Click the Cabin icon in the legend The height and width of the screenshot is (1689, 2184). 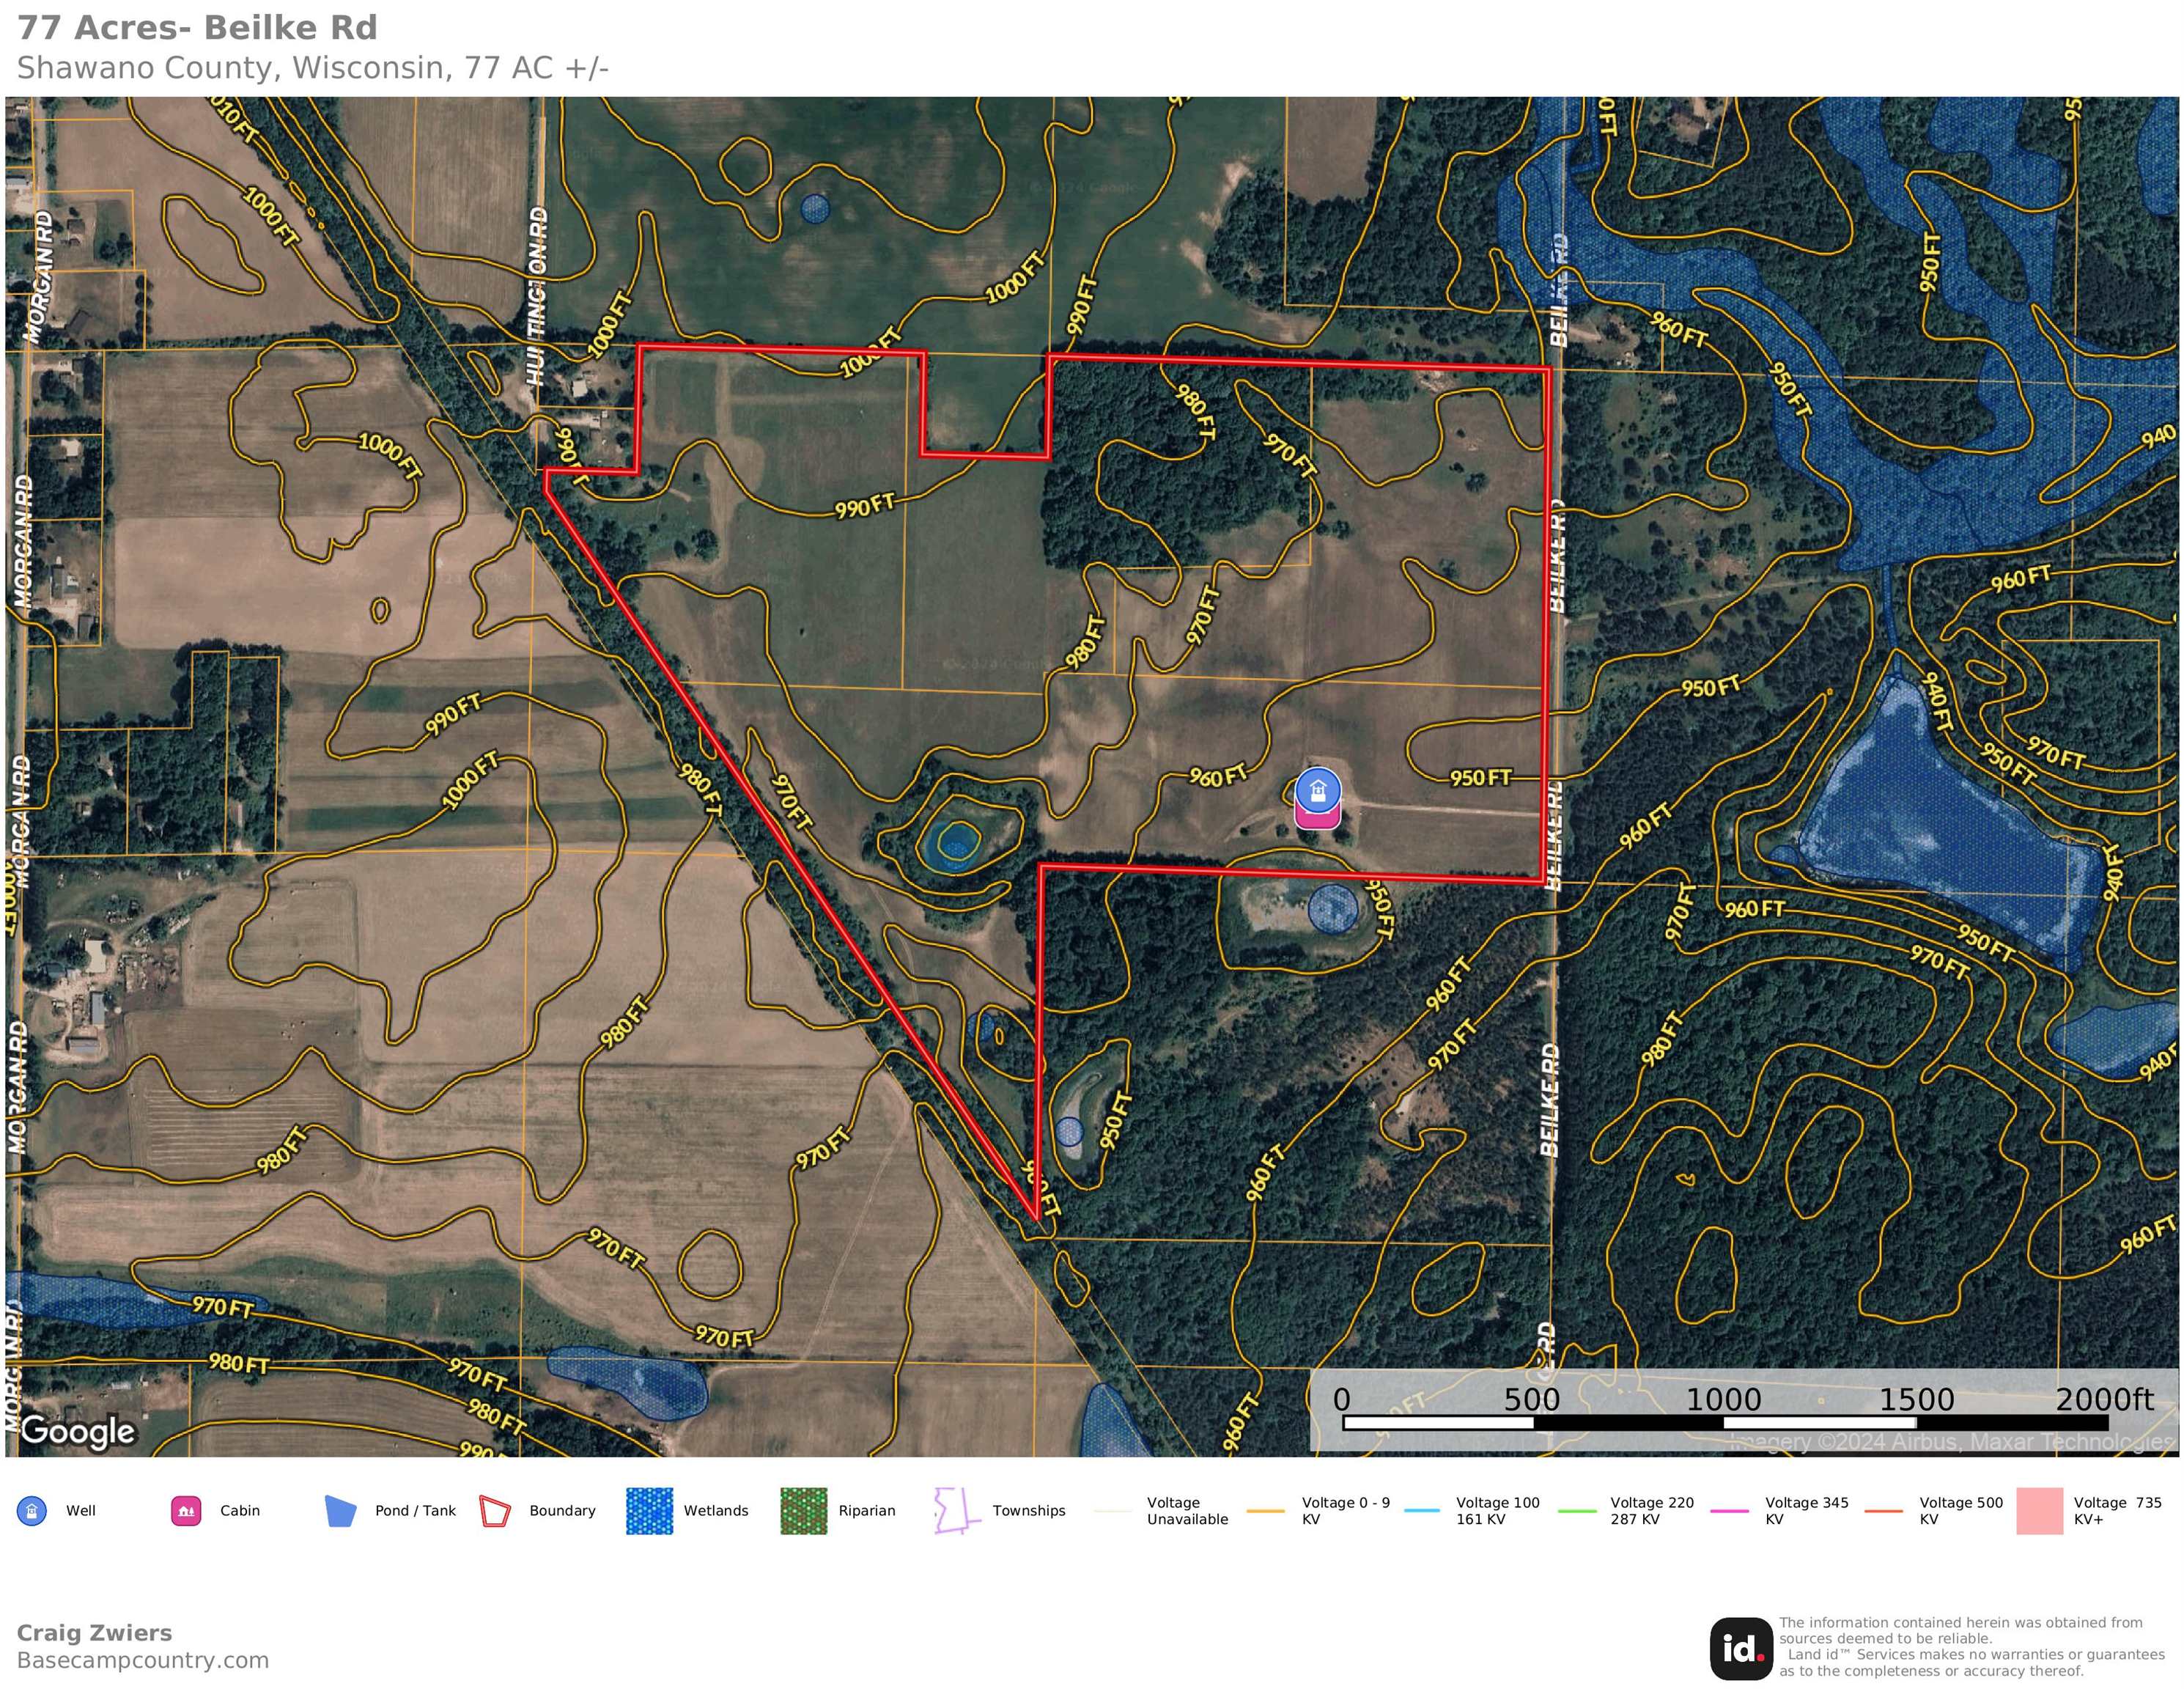[x=186, y=1511]
